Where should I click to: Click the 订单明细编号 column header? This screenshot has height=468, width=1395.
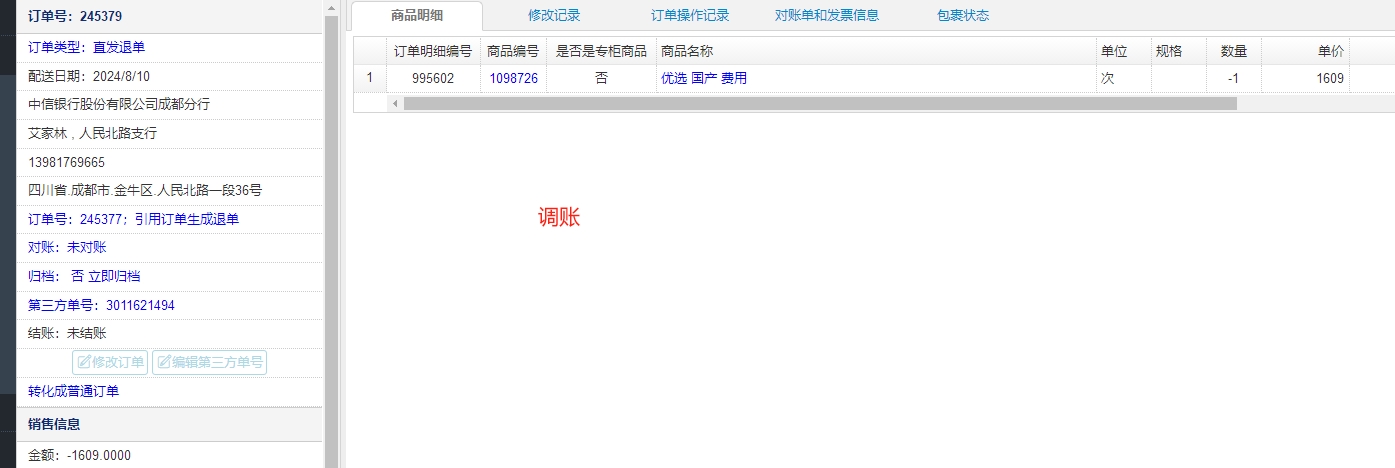(x=433, y=51)
